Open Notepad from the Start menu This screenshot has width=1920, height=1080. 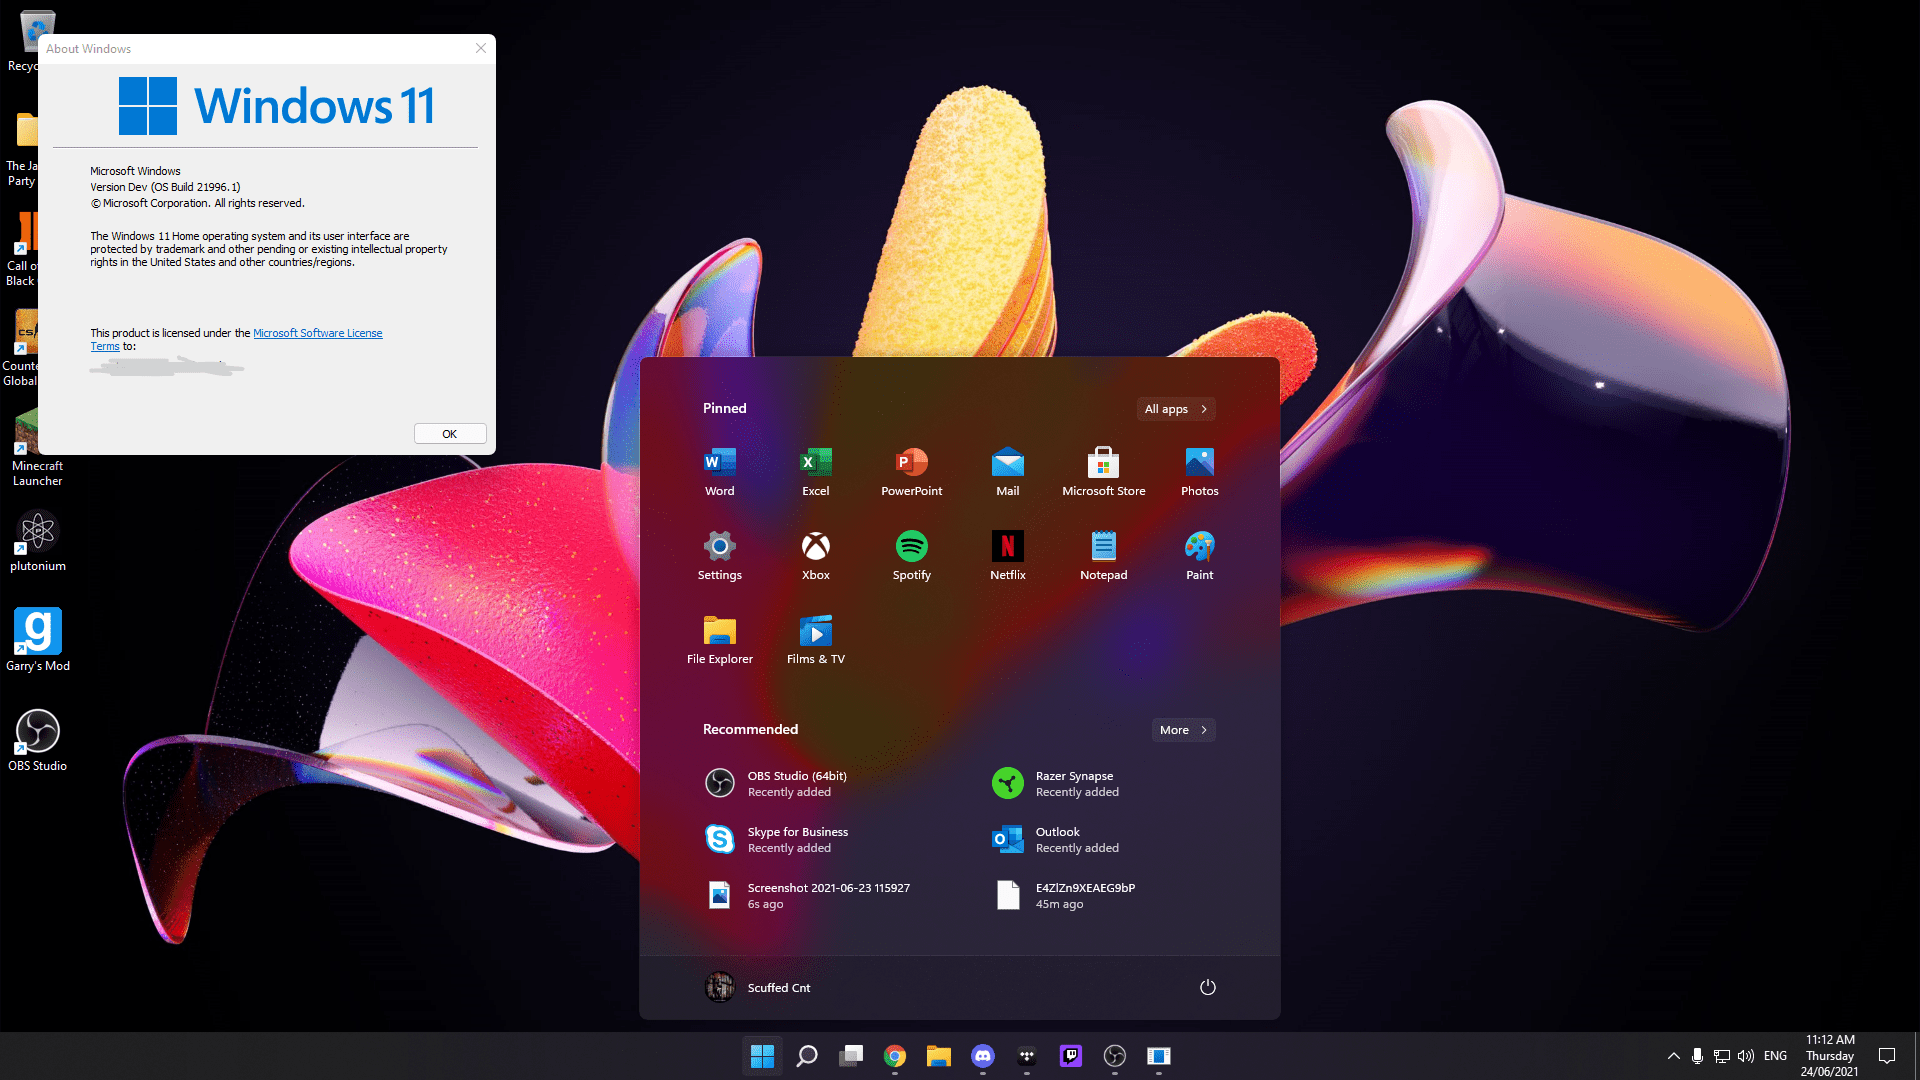point(1103,547)
